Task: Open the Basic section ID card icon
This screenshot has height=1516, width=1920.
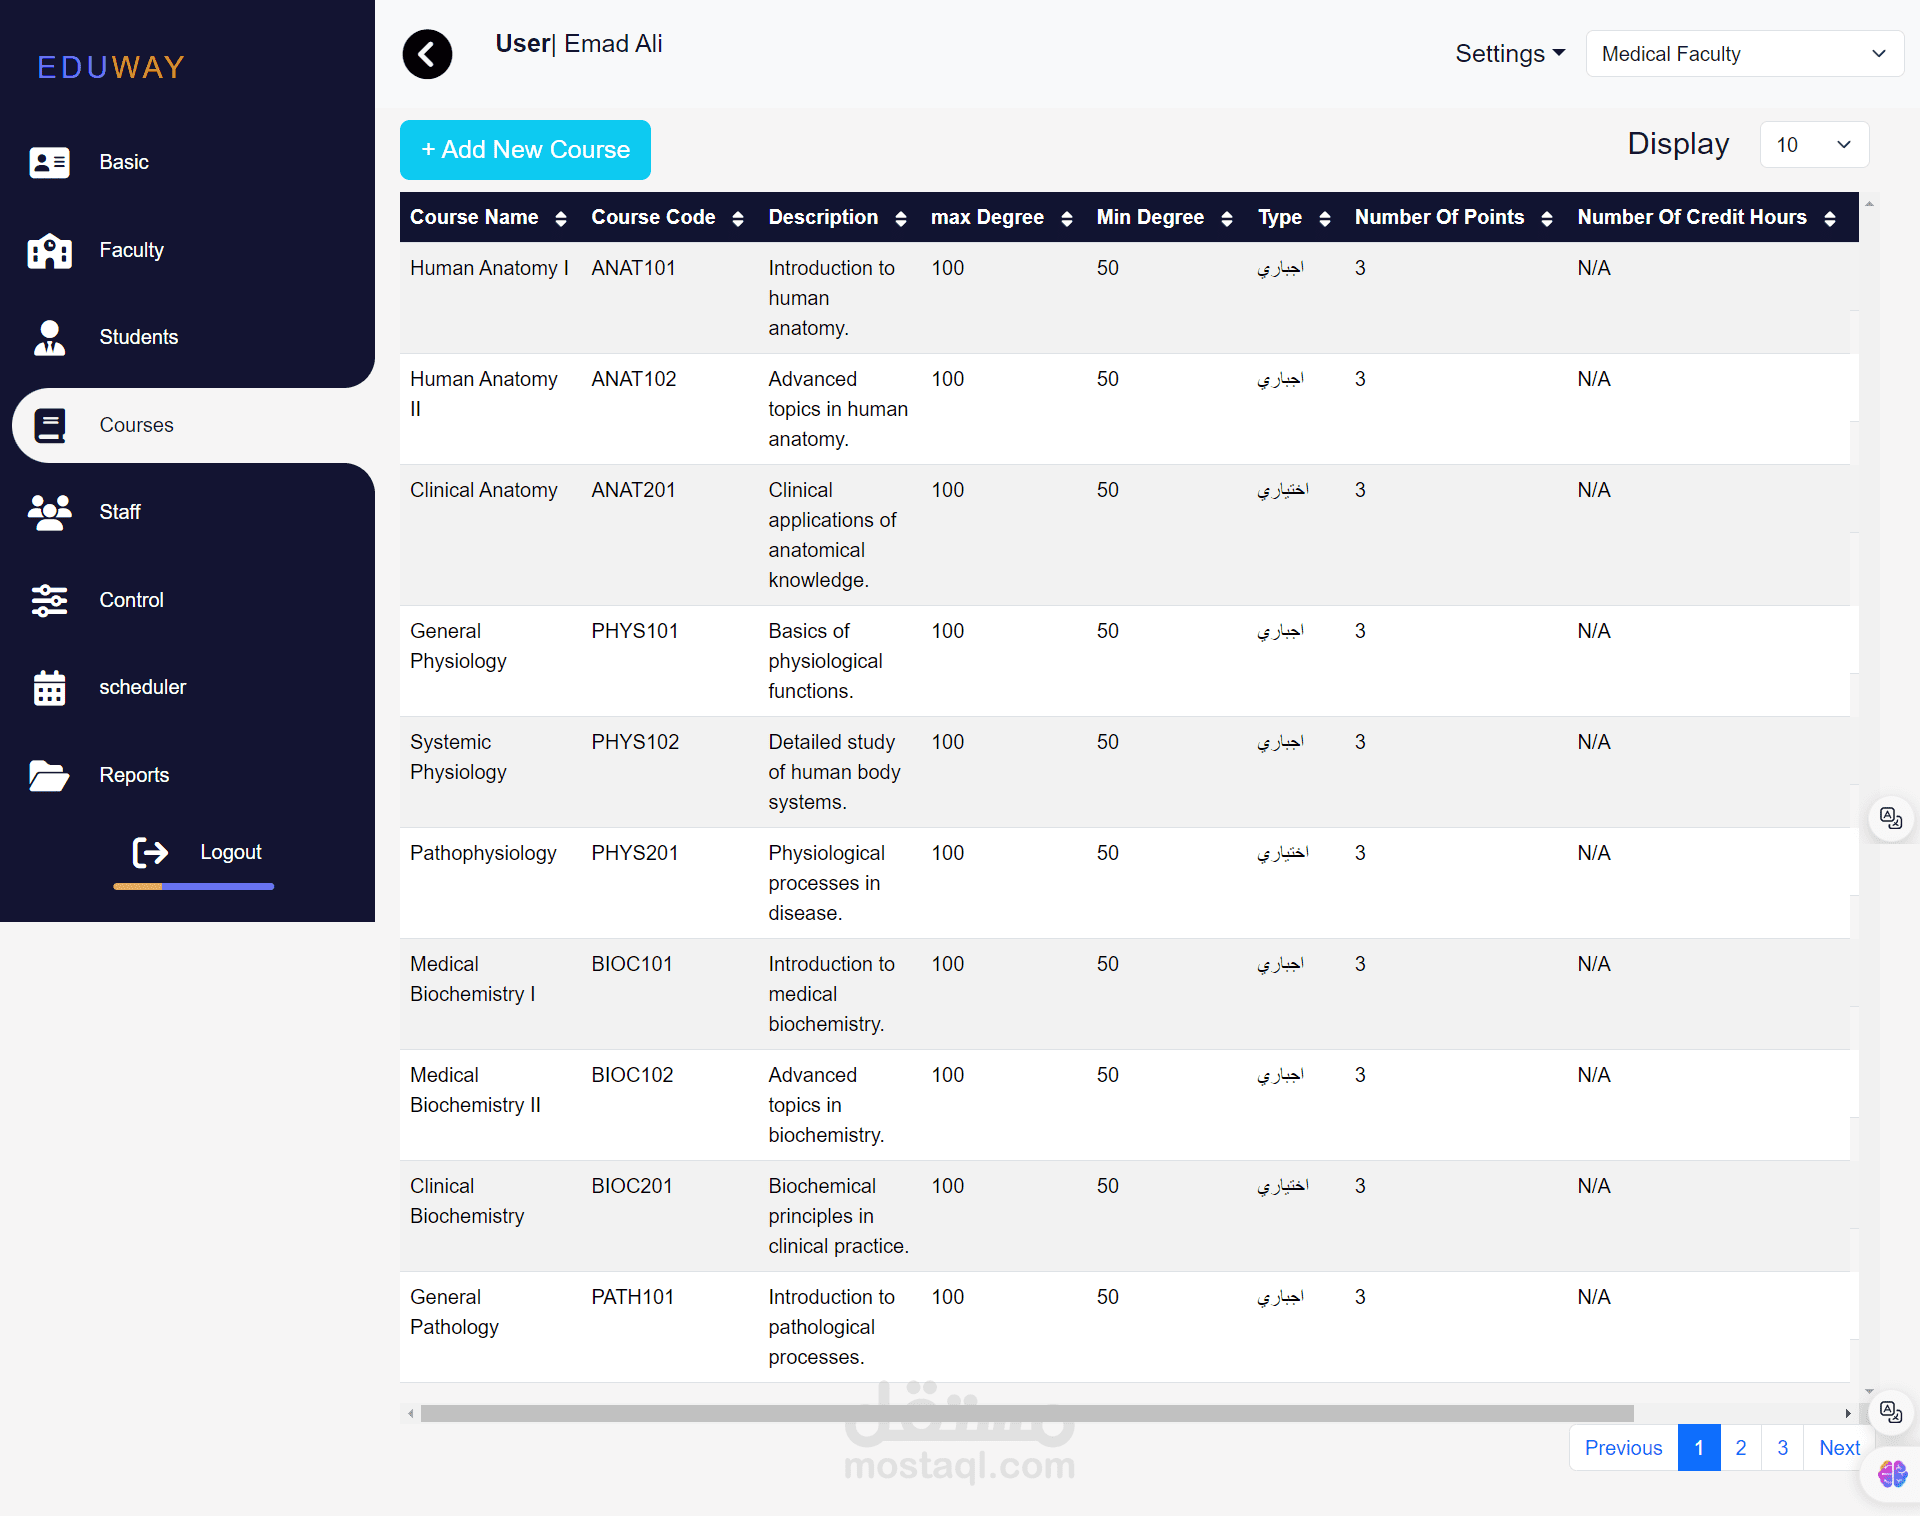Action: pyautogui.click(x=49, y=162)
